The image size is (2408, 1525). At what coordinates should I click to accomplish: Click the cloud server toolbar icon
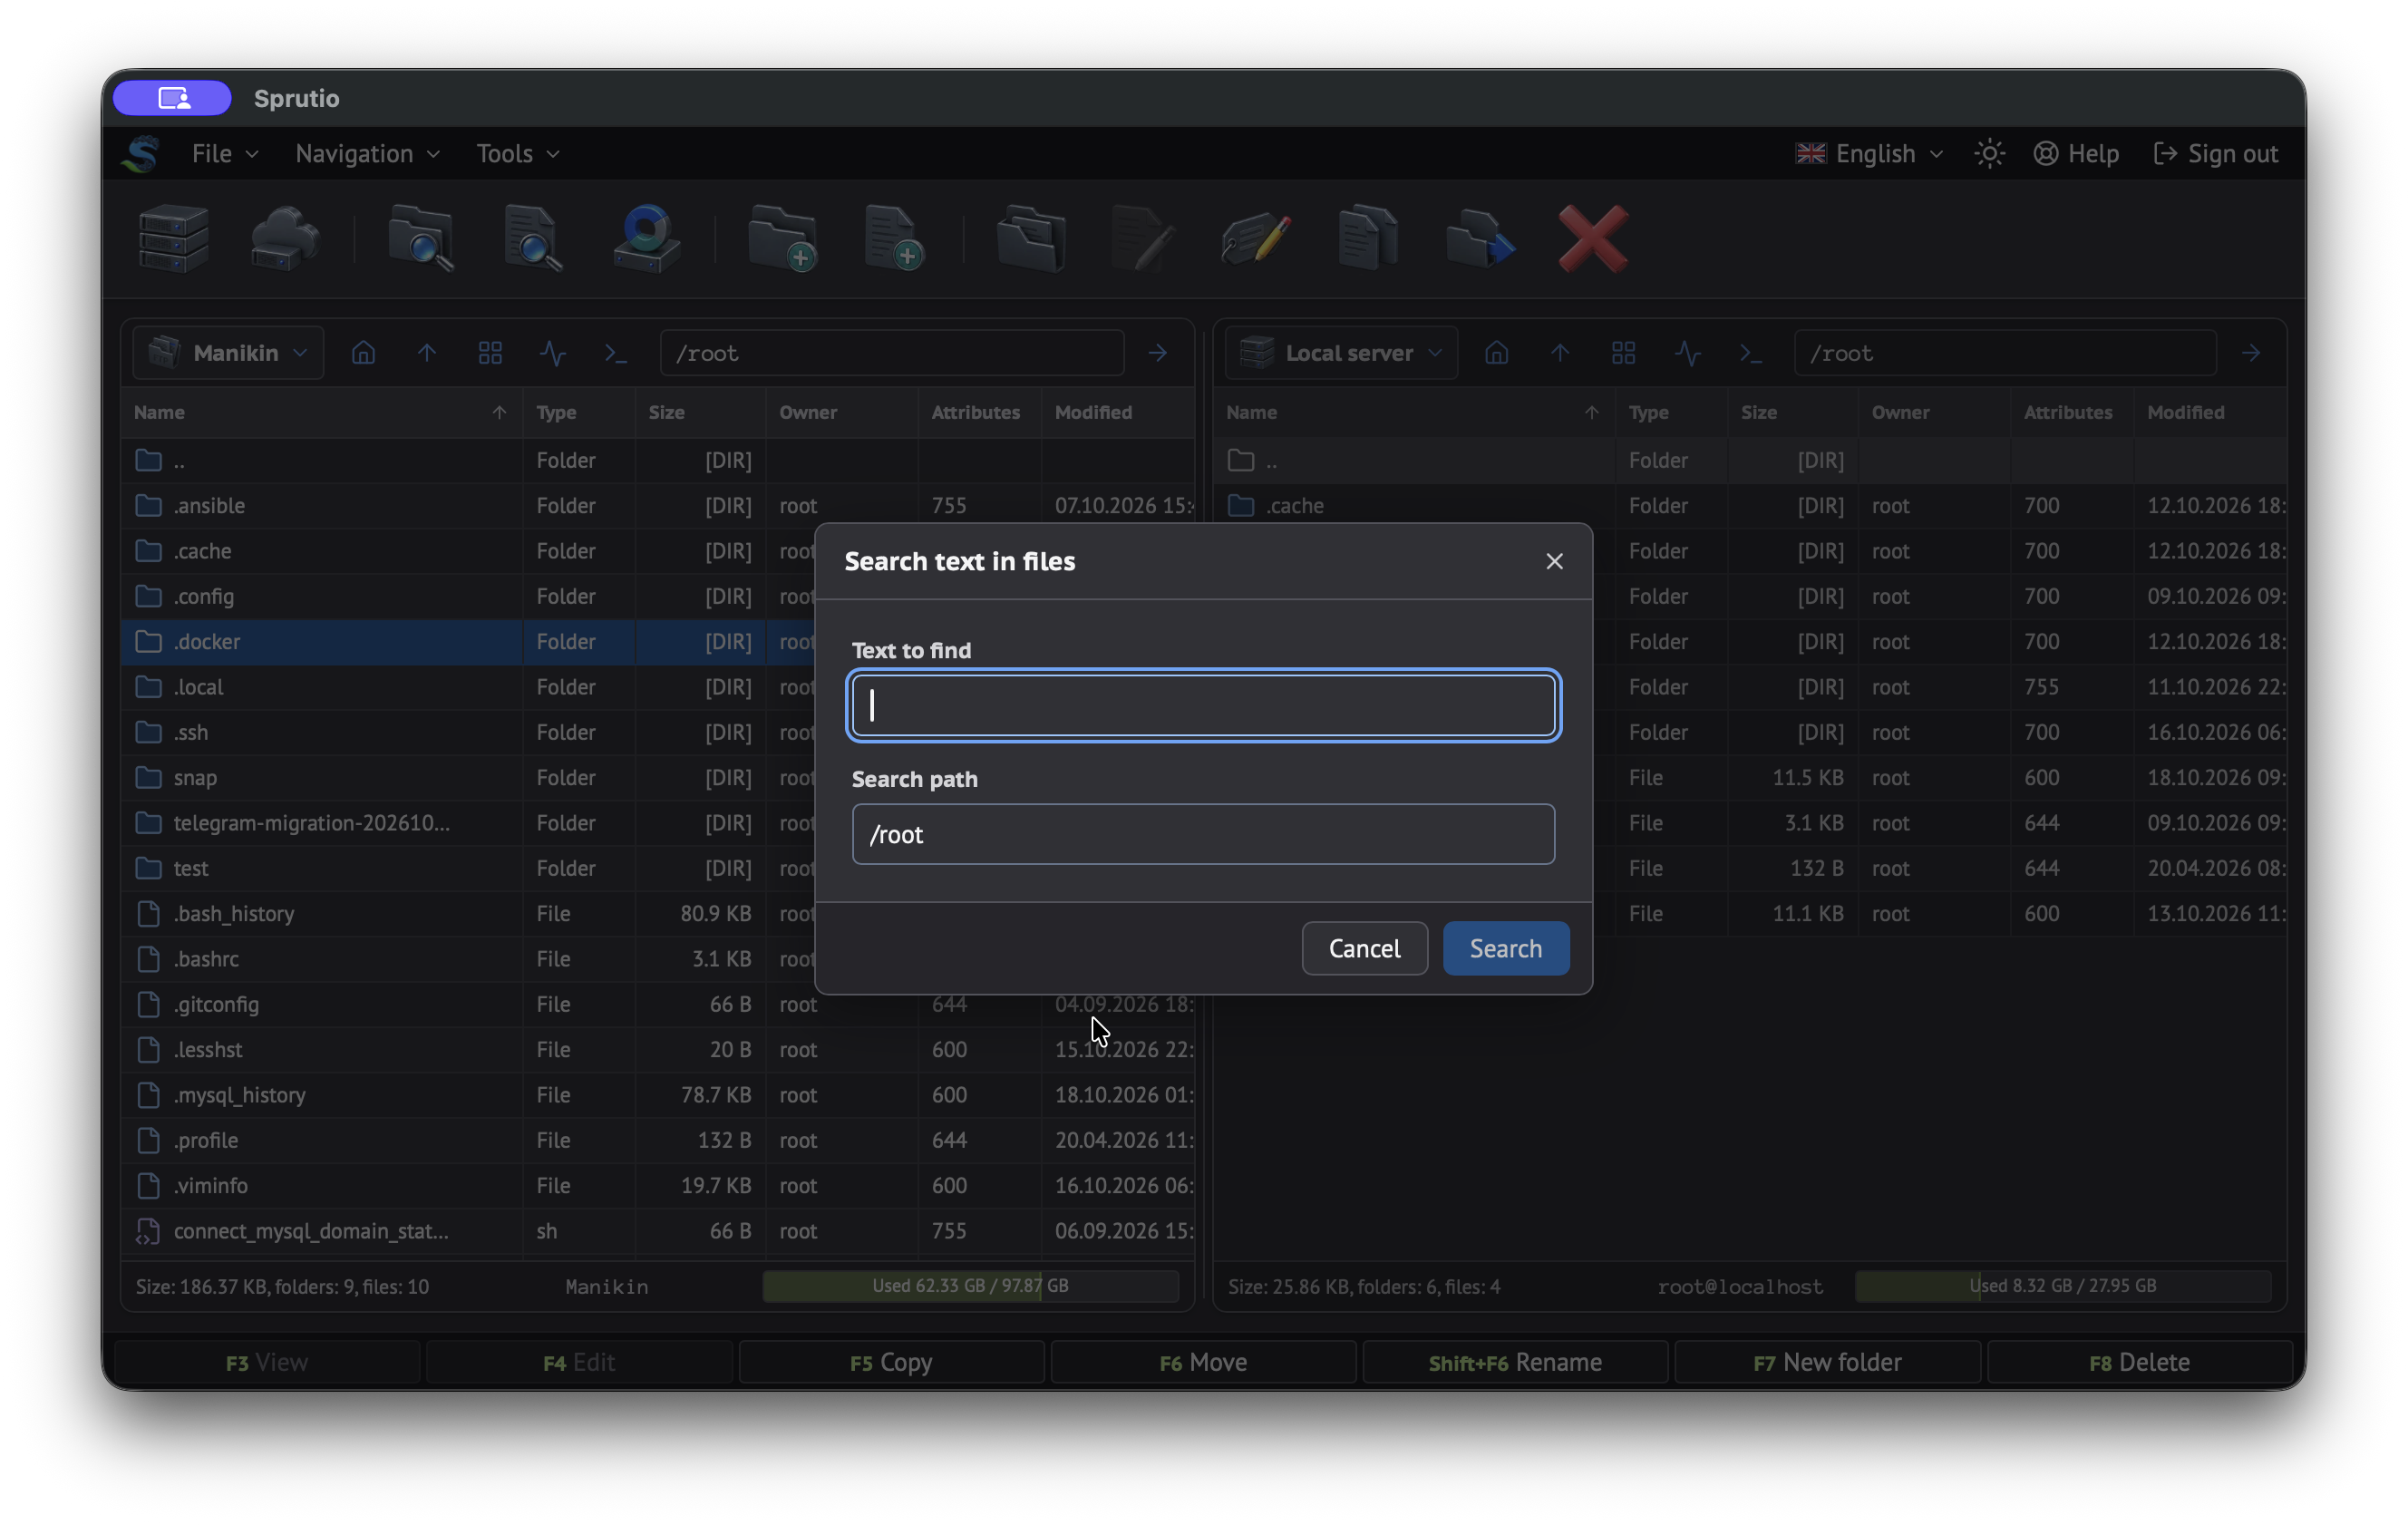click(285, 238)
